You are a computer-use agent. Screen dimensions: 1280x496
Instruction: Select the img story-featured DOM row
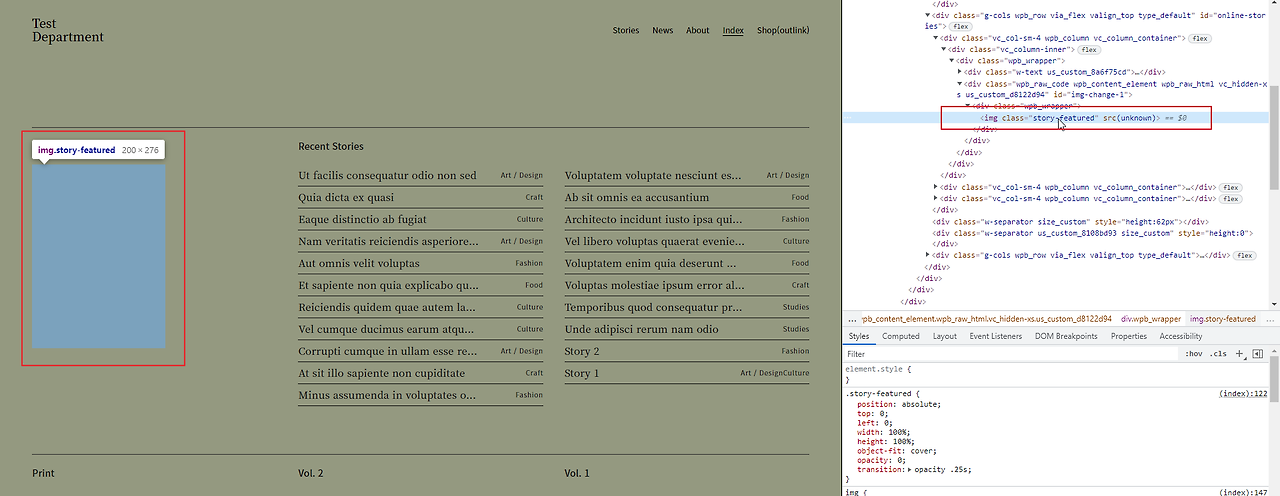[x=1056, y=118]
